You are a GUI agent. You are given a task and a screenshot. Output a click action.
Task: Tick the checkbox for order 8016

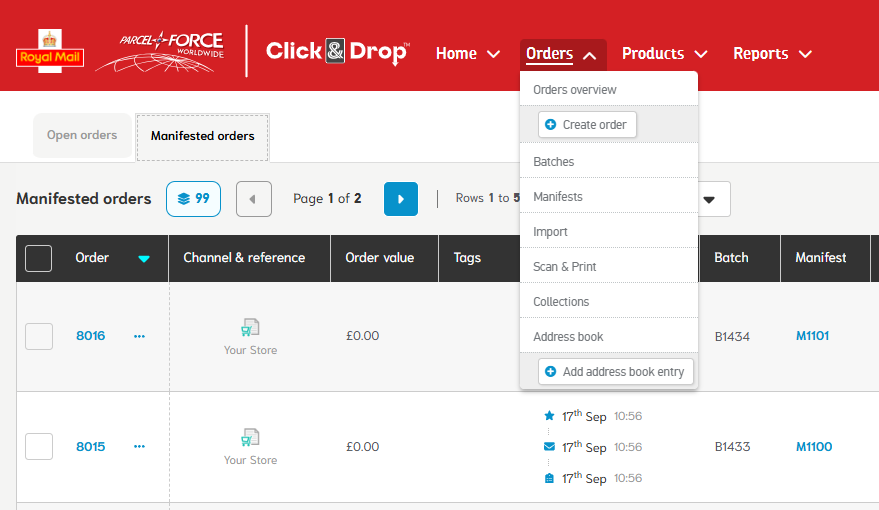39,336
